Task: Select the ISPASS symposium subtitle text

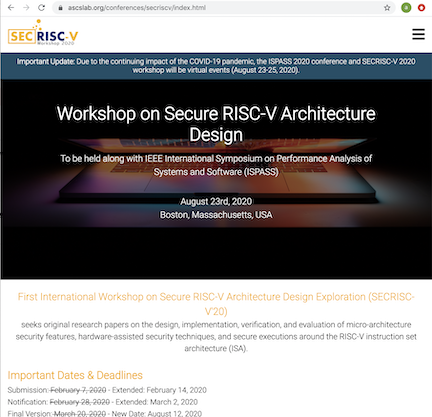Action: coord(216,165)
